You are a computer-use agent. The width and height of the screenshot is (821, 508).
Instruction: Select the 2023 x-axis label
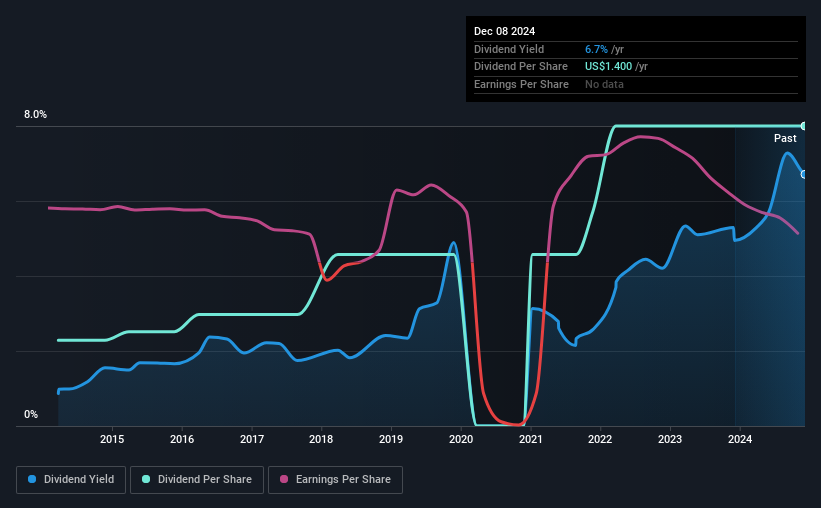click(x=670, y=439)
